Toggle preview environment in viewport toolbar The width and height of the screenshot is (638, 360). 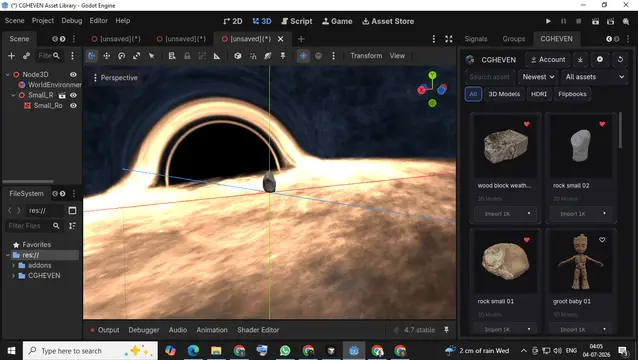point(319,56)
